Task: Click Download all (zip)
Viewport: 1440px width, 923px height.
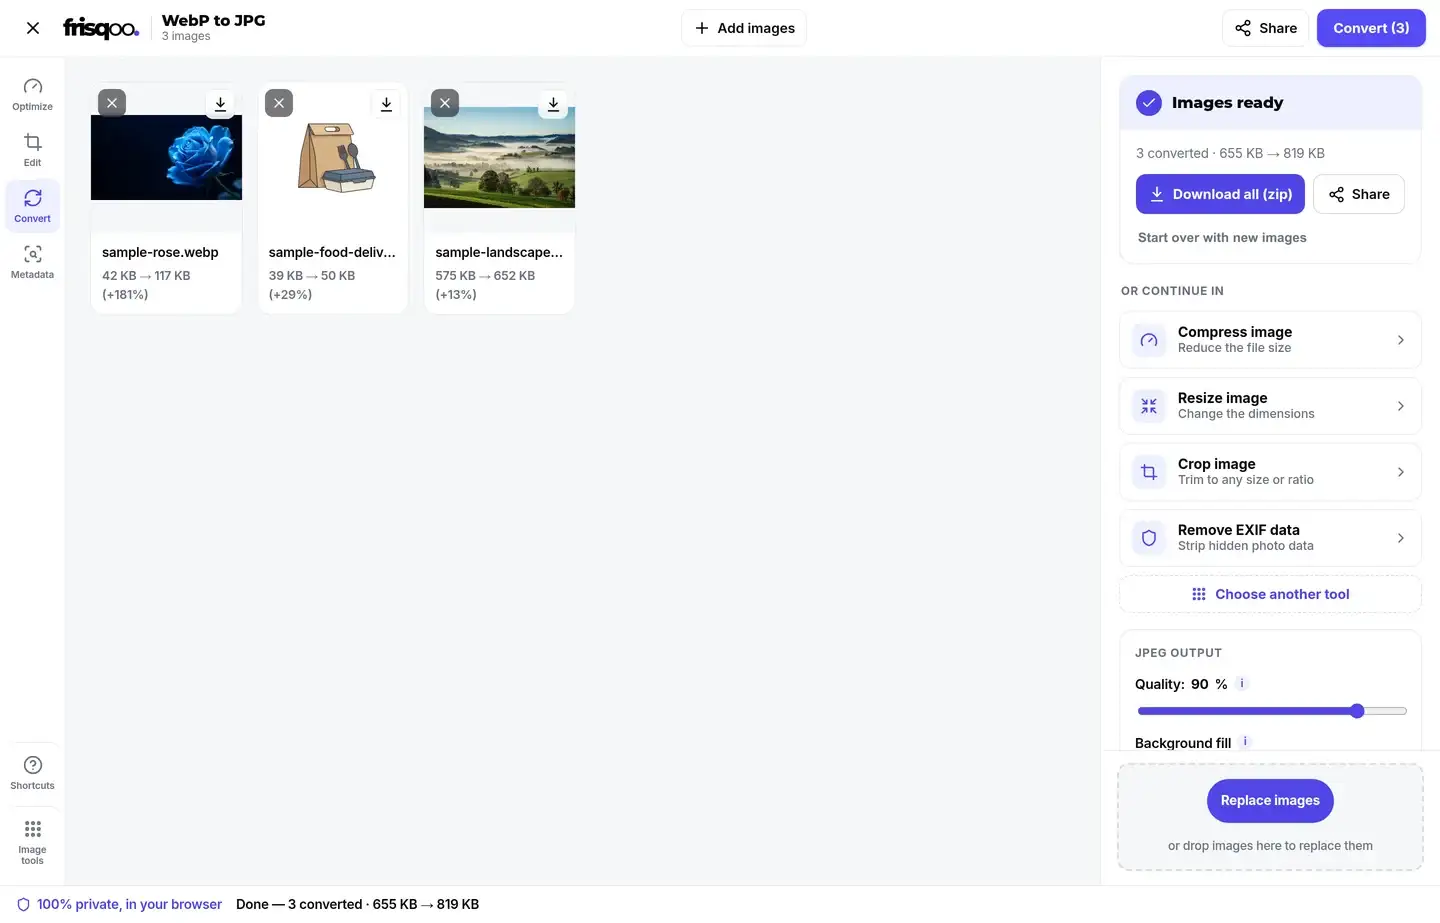Action: 1220,194
